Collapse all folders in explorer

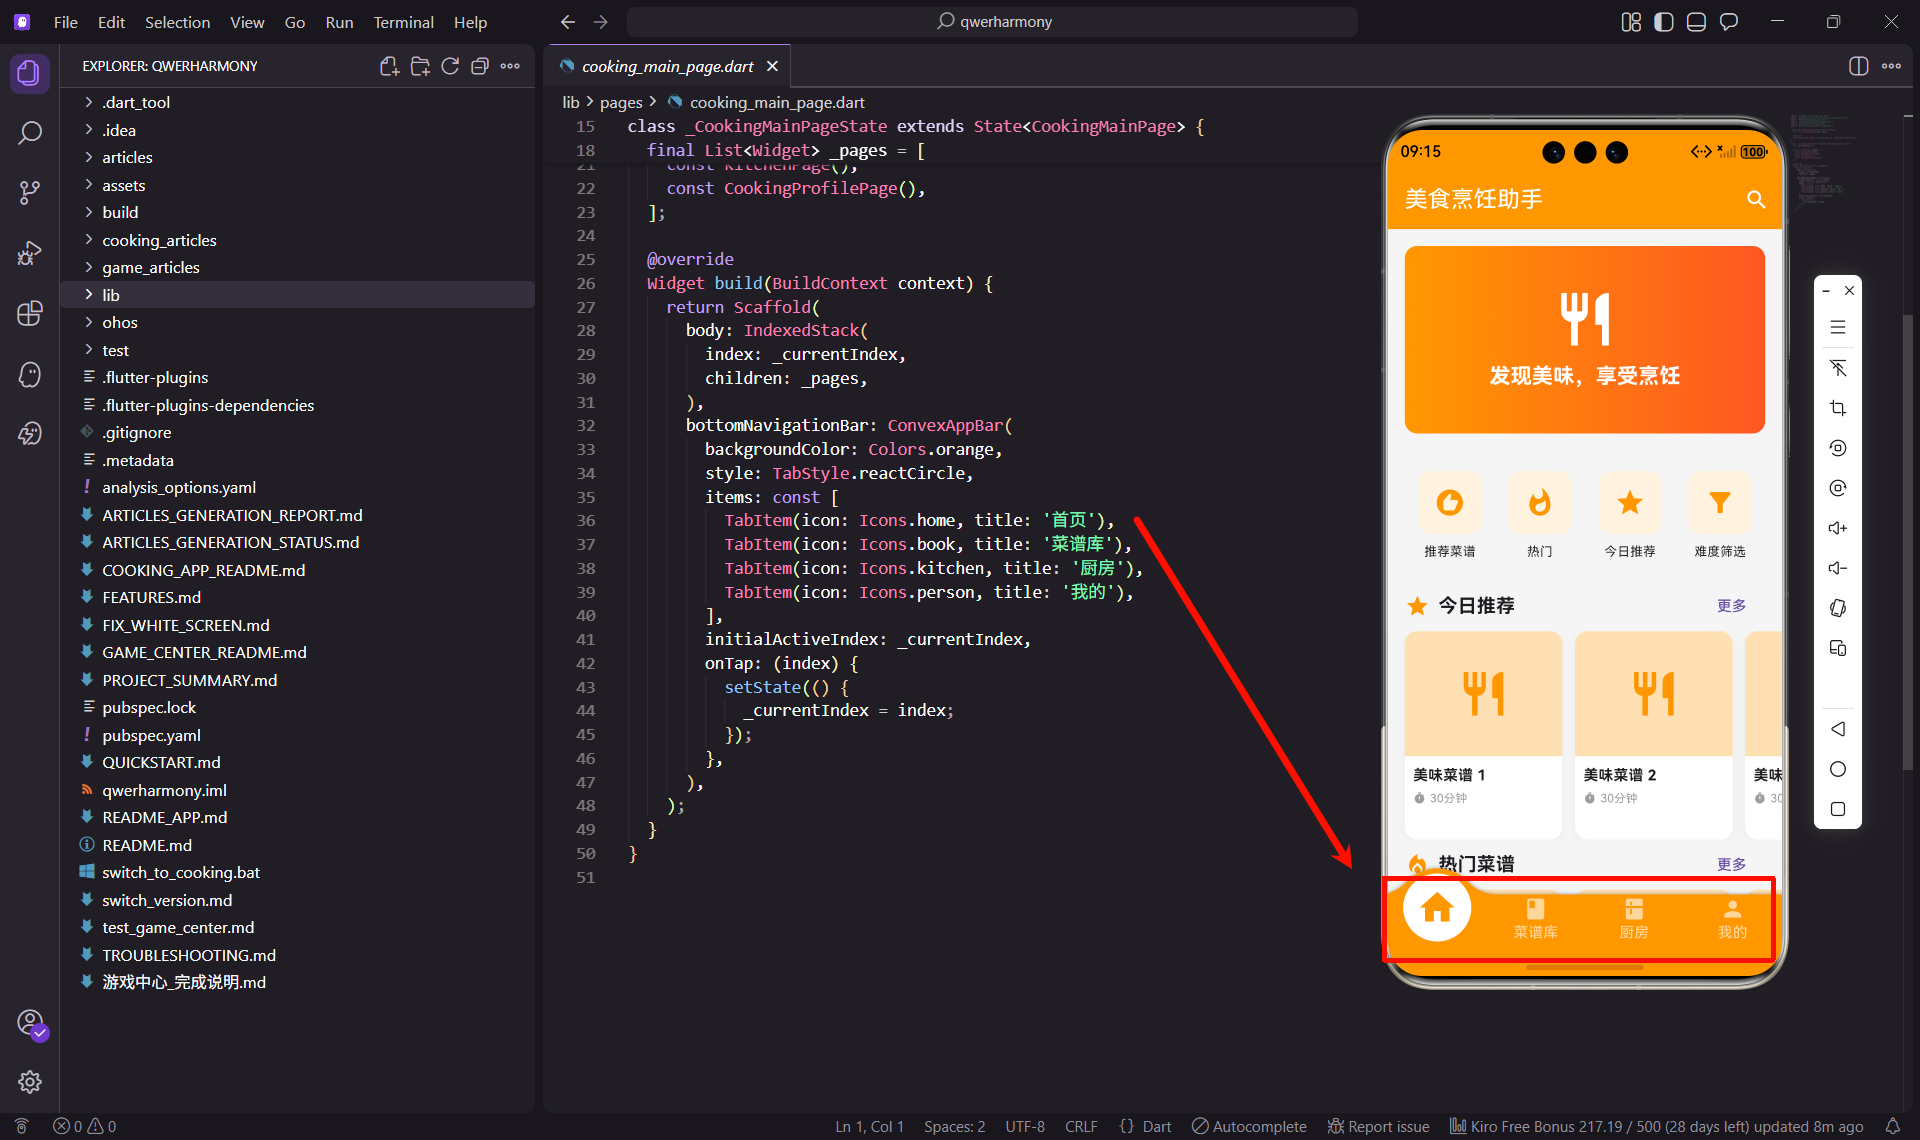480,66
